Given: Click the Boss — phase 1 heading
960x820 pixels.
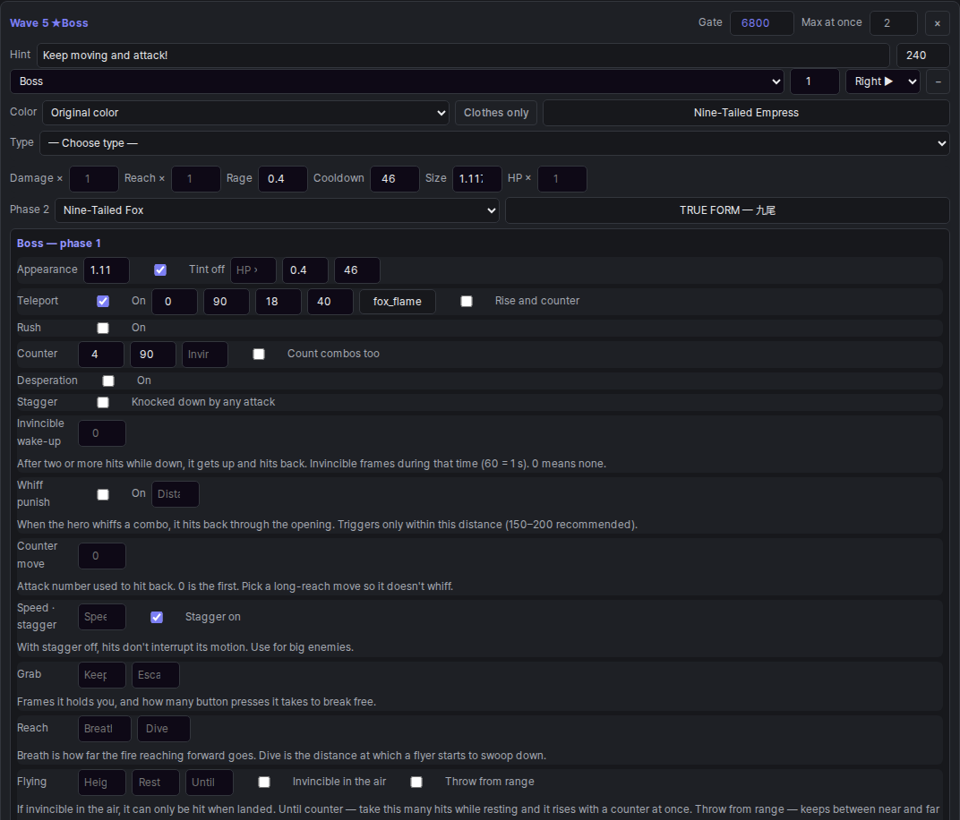Looking at the screenshot, I should [x=59, y=243].
